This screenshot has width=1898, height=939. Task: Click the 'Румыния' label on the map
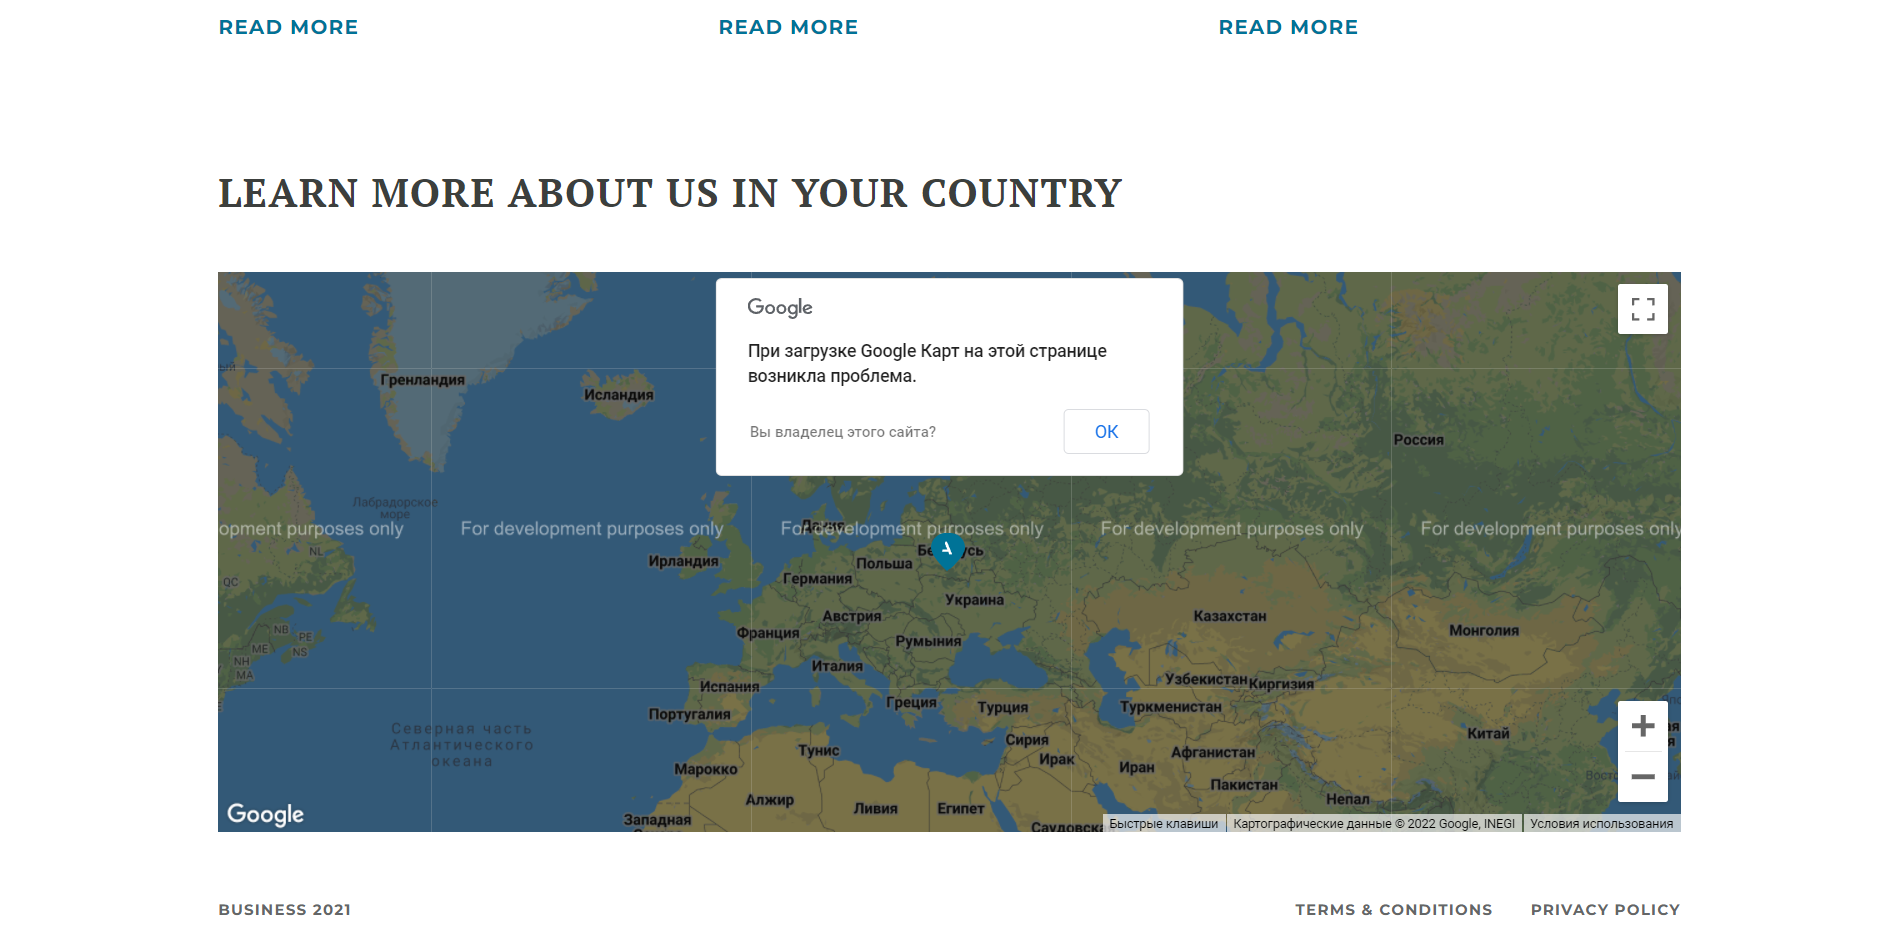928,641
